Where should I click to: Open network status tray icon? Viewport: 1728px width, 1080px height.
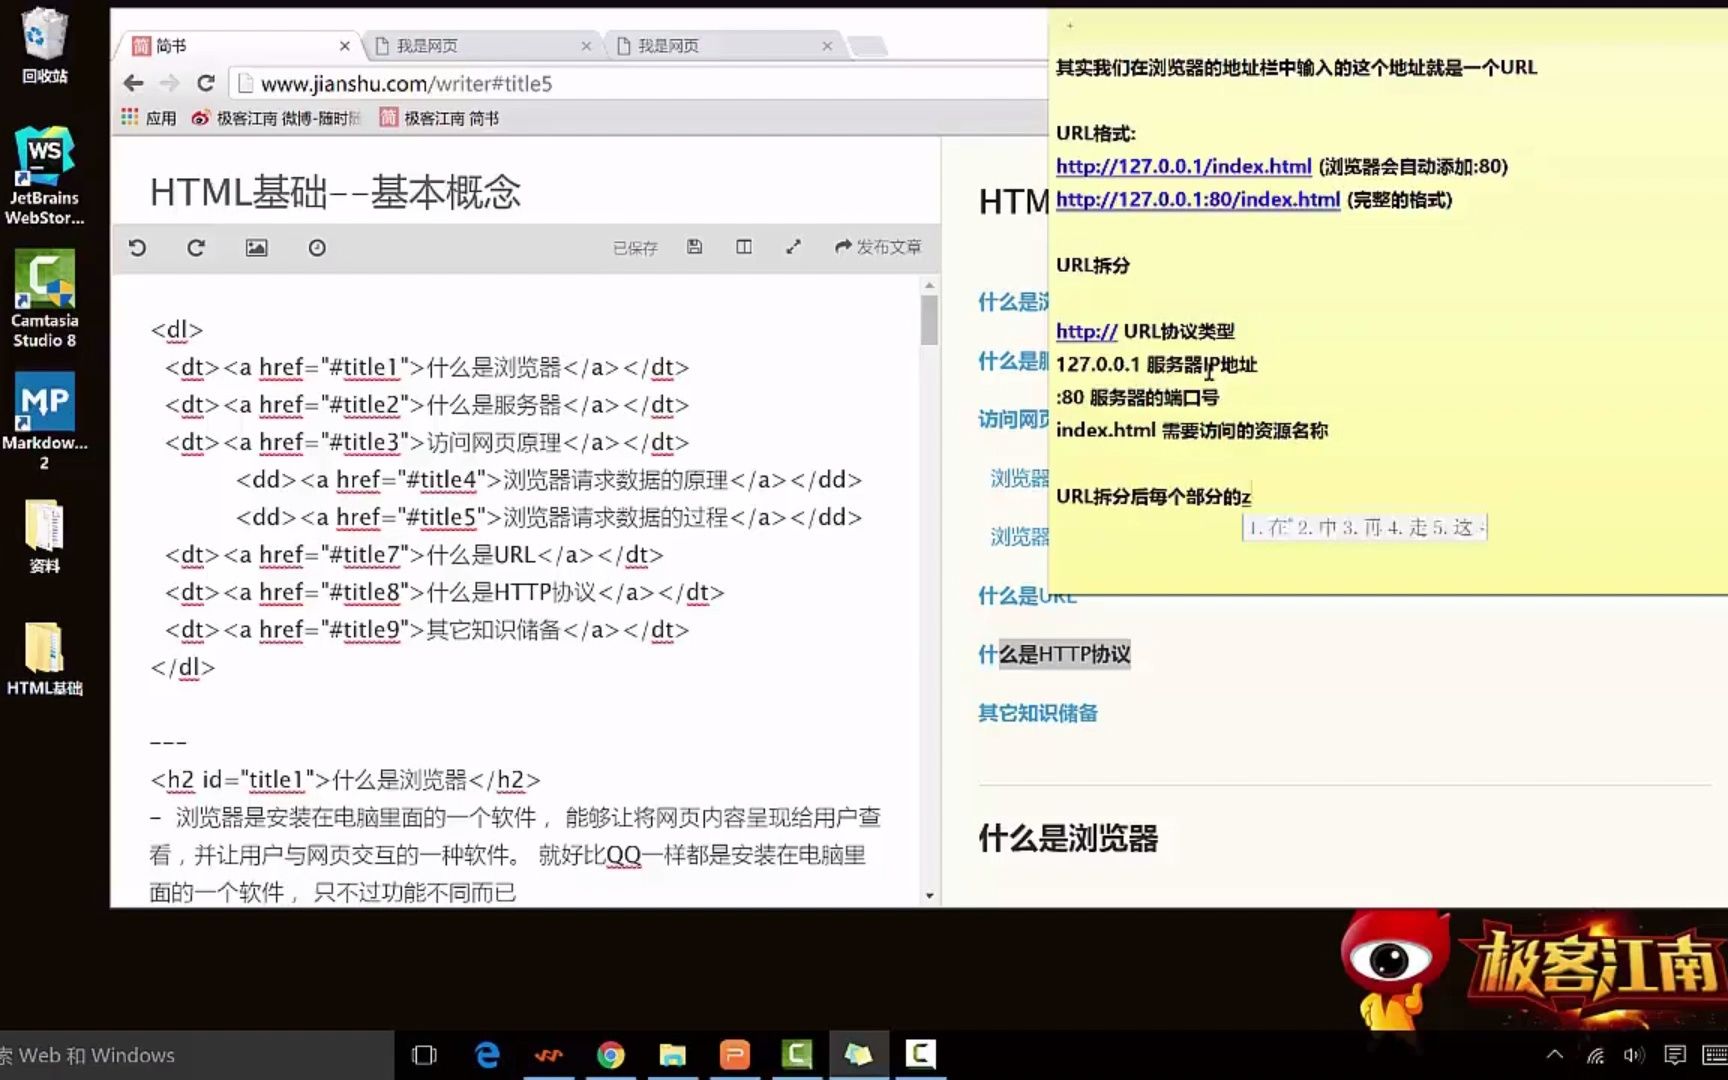coord(1595,1055)
